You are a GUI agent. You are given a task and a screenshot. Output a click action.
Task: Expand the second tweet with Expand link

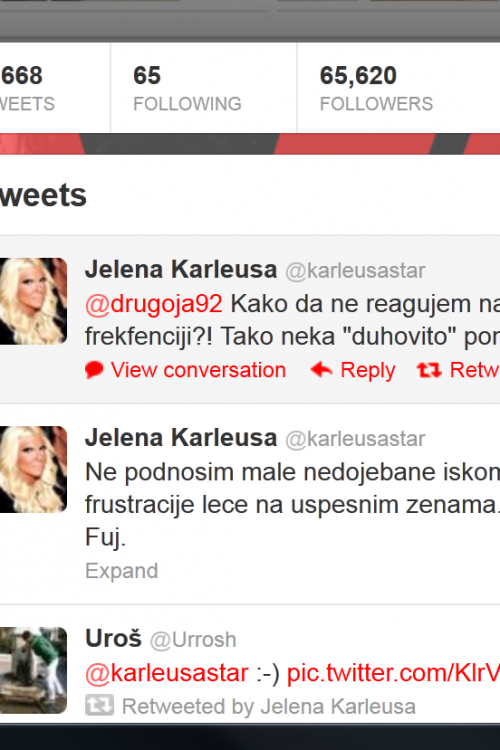[x=122, y=571]
